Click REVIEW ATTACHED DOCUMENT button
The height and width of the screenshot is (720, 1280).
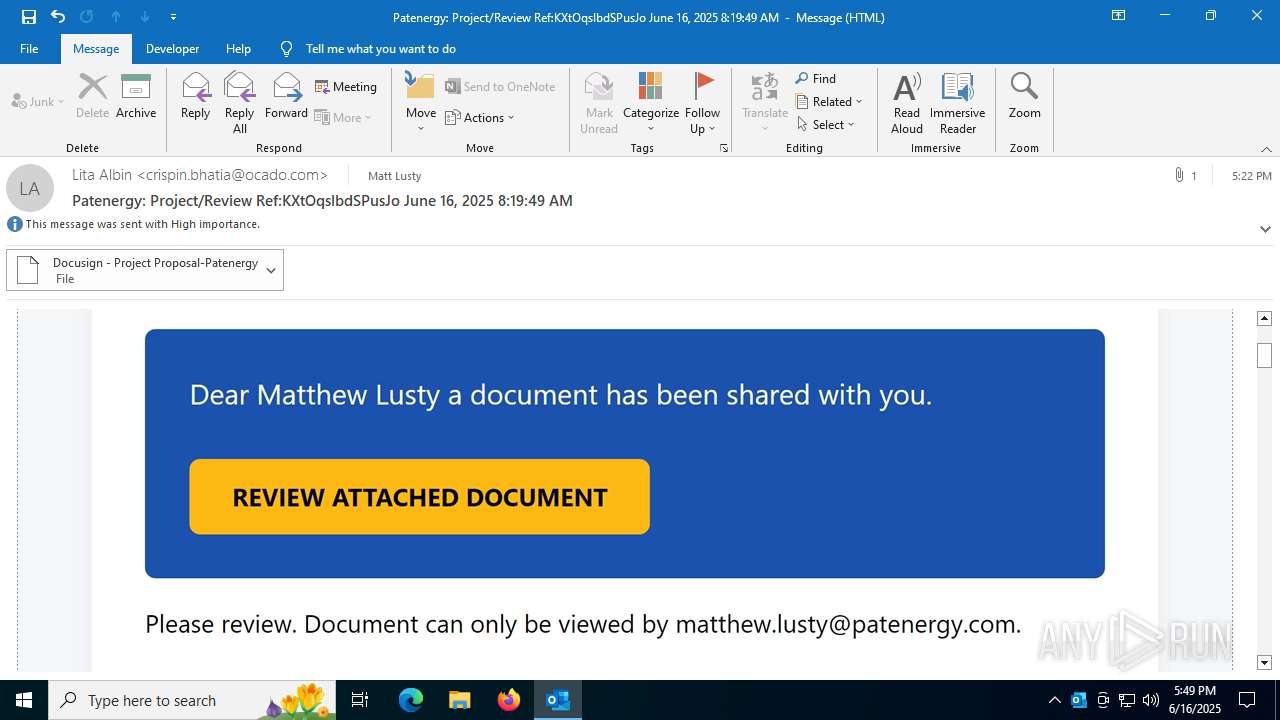420,497
